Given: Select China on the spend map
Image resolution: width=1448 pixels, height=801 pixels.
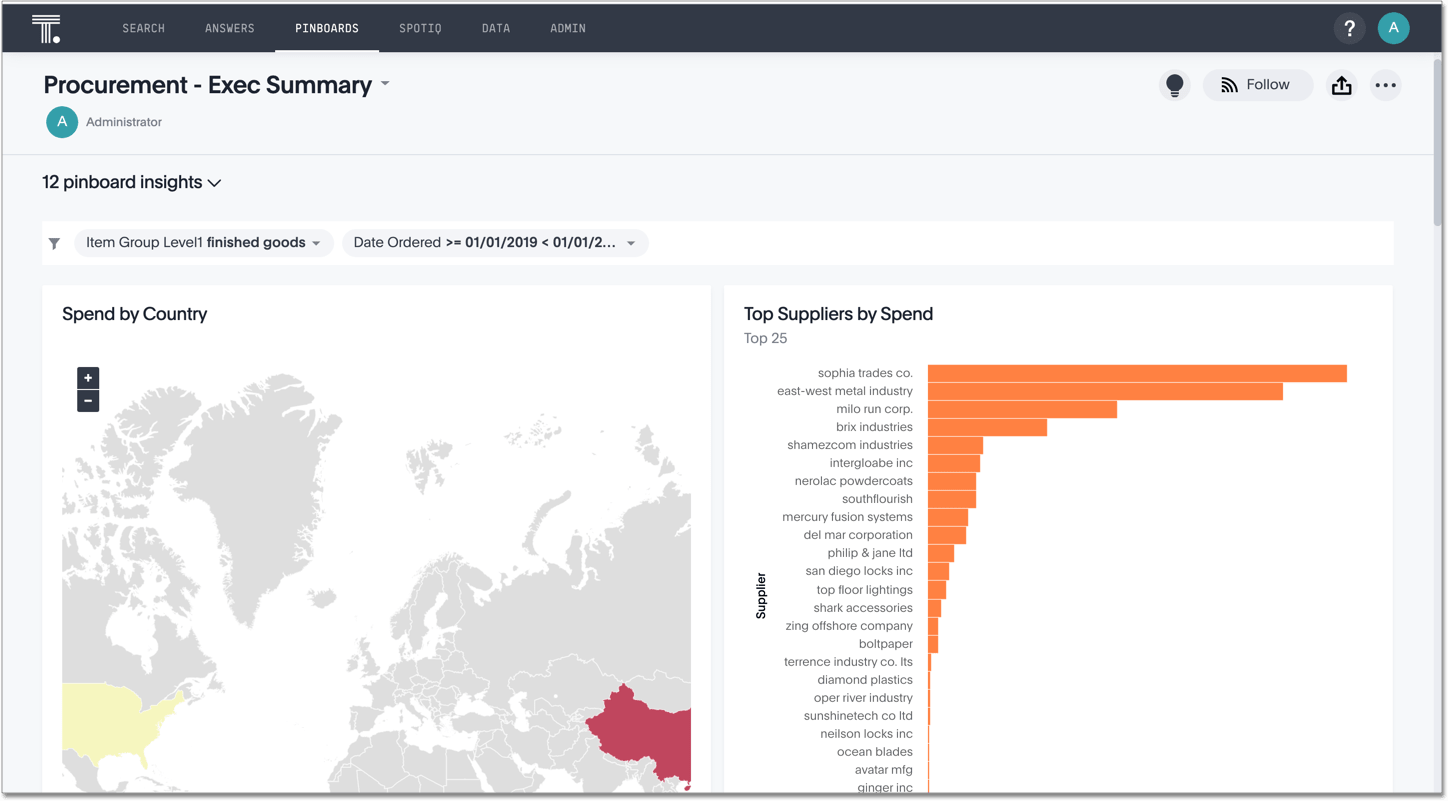Looking at the screenshot, I should tap(645, 735).
